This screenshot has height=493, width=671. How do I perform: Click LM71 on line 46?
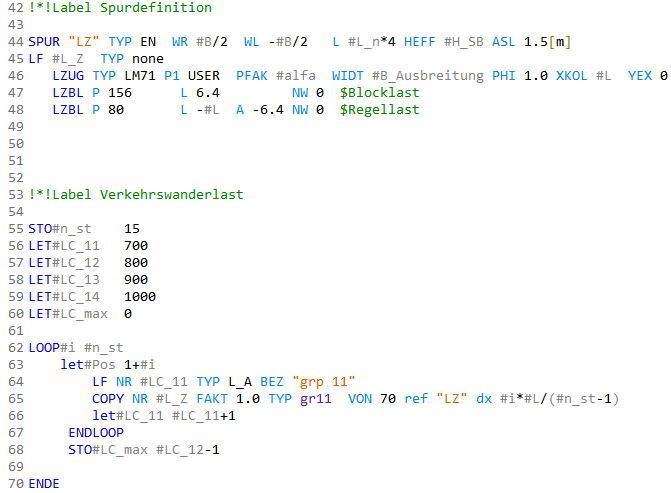point(140,76)
